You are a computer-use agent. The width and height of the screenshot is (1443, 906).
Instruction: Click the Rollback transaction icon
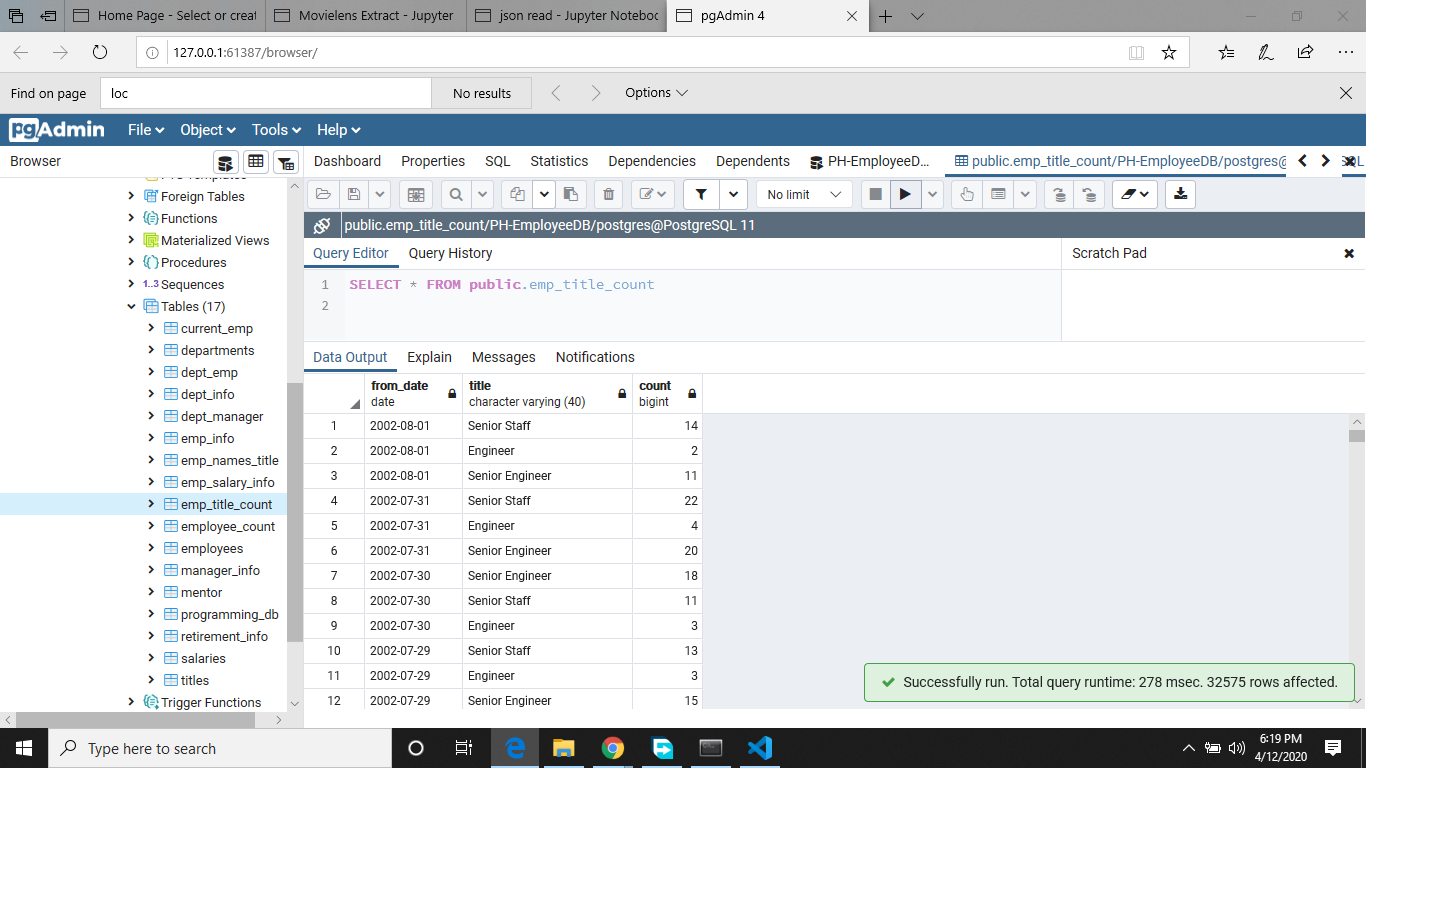(x=1089, y=194)
